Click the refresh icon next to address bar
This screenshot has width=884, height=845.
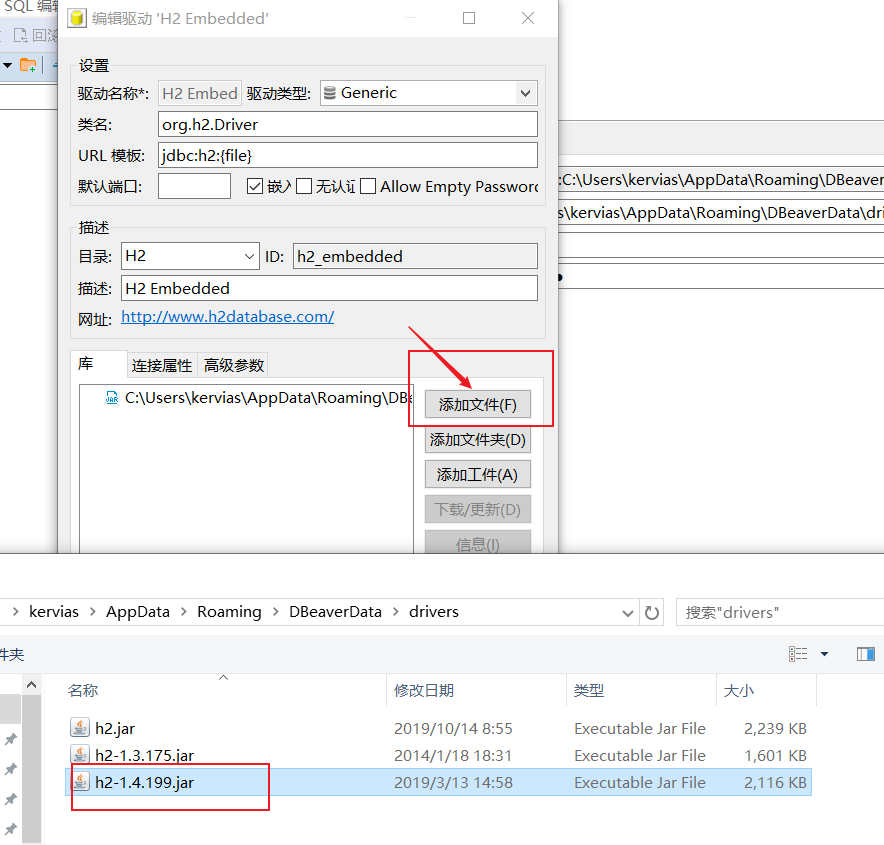point(652,613)
